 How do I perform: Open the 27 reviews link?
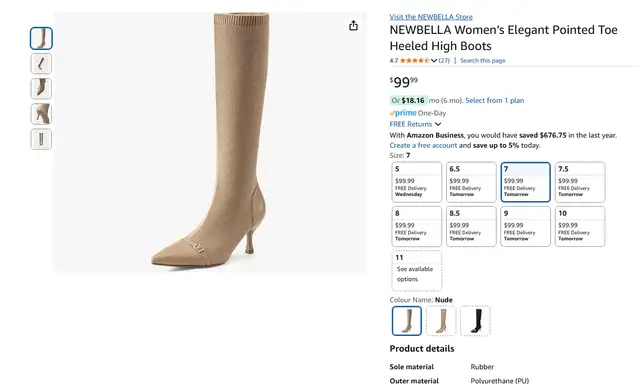(444, 60)
